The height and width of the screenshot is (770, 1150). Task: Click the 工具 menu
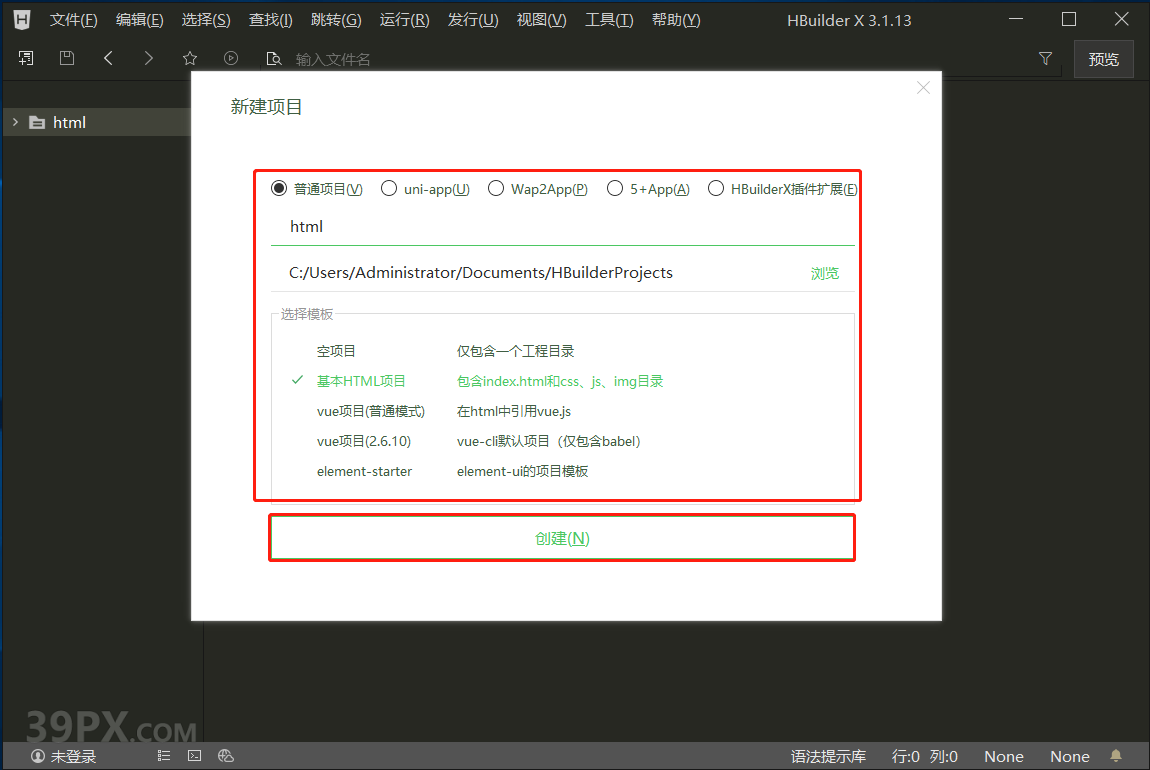pos(608,19)
